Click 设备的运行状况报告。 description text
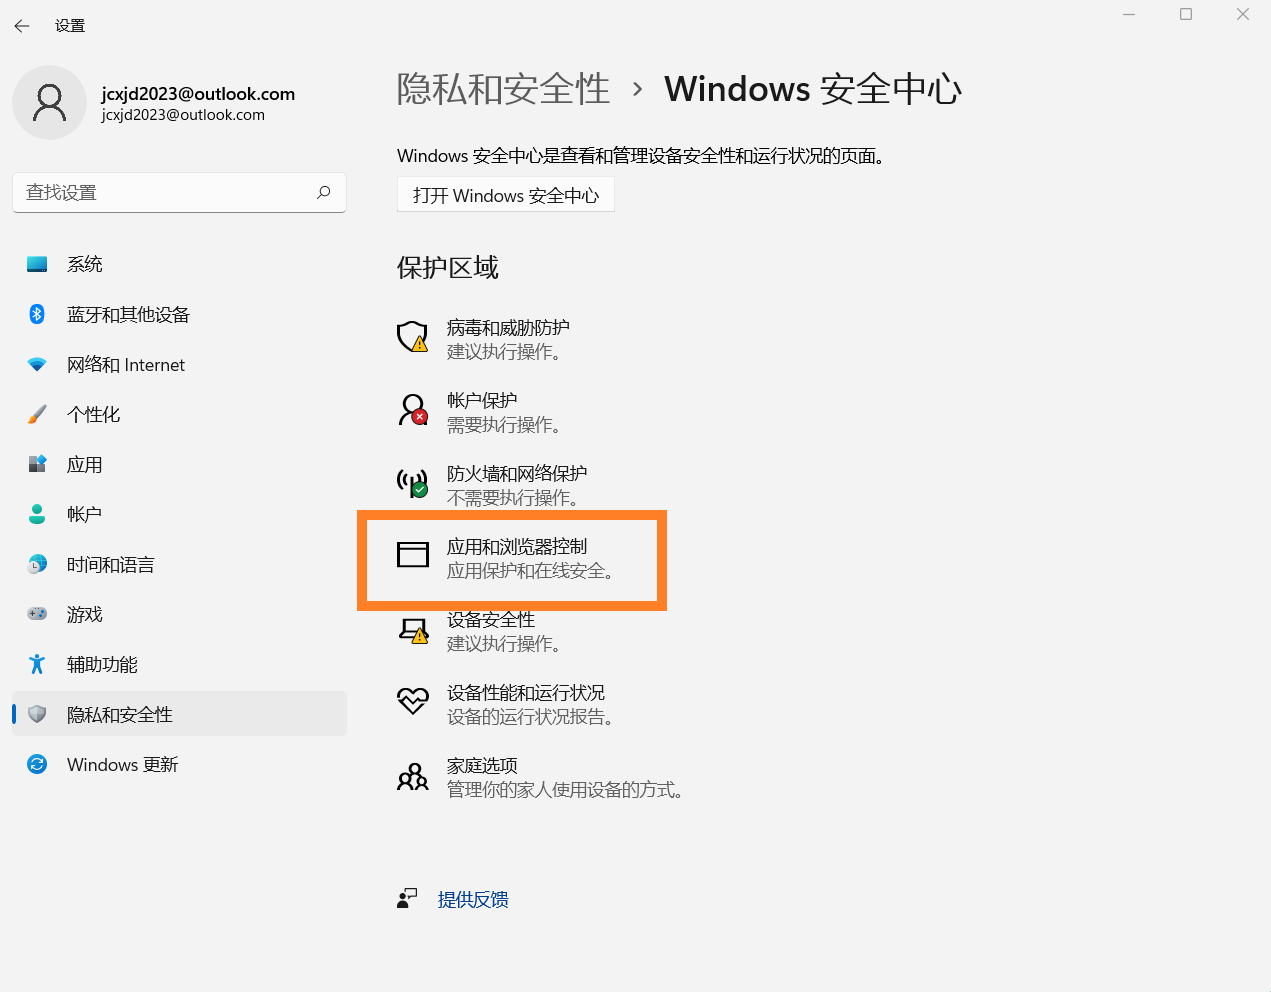Image resolution: width=1271 pixels, height=992 pixels. coord(531,717)
